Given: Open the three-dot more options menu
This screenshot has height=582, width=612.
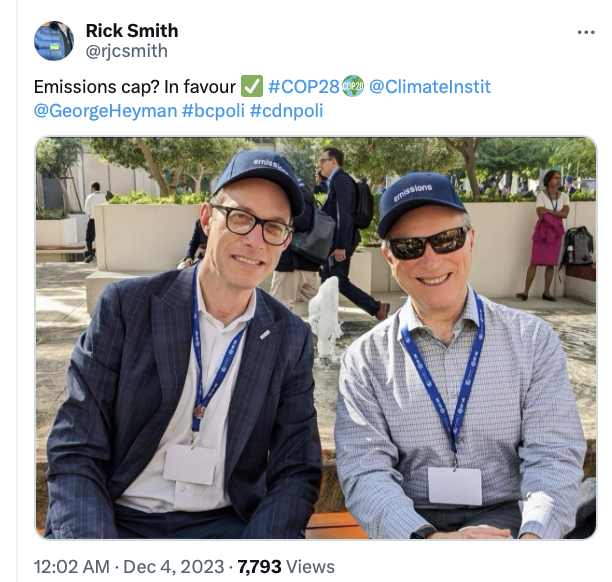Looking at the screenshot, I should pyautogui.click(x=586, y=32).
